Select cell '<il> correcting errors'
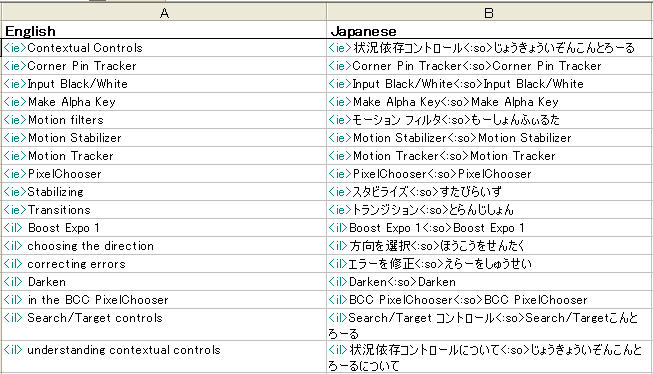 coord(164,264)
